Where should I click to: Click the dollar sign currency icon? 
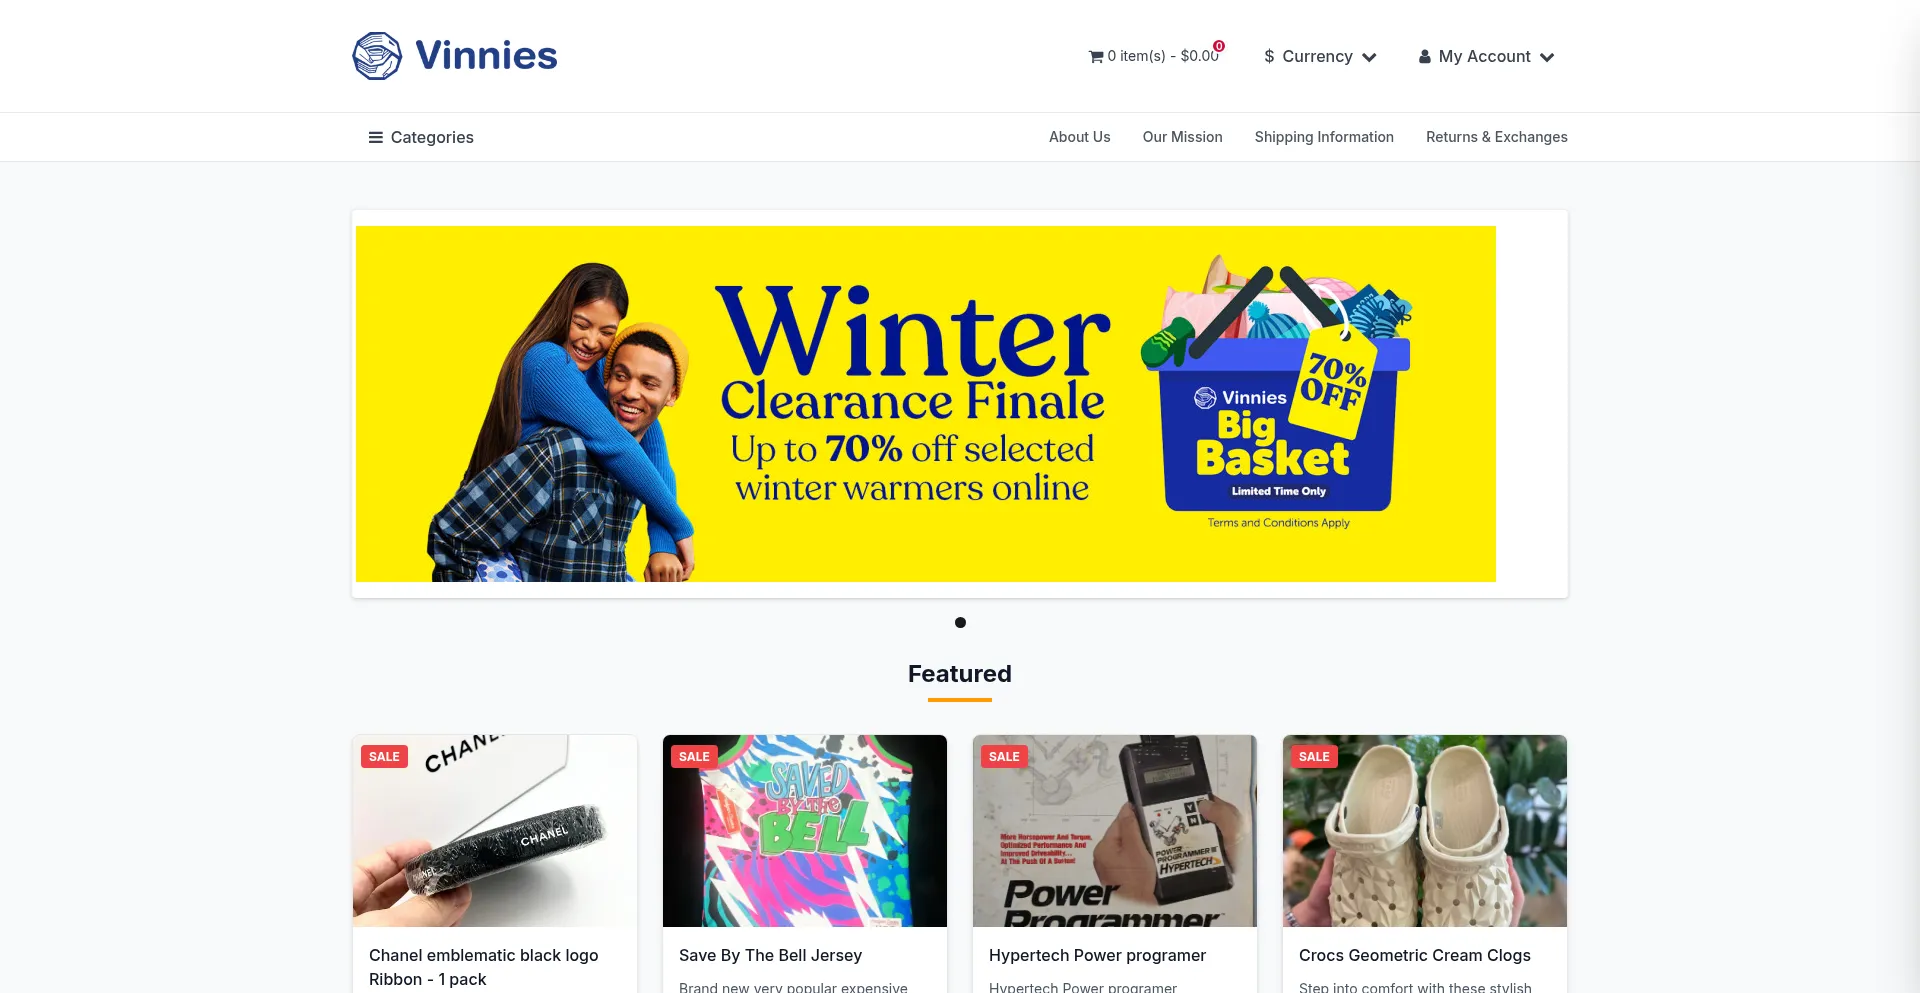point(1269,57)
